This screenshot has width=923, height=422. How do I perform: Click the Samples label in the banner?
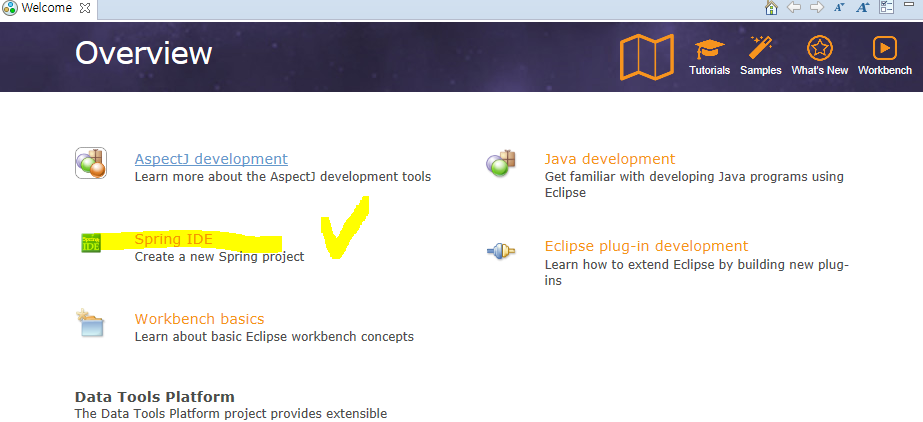[x=761, y=70]
